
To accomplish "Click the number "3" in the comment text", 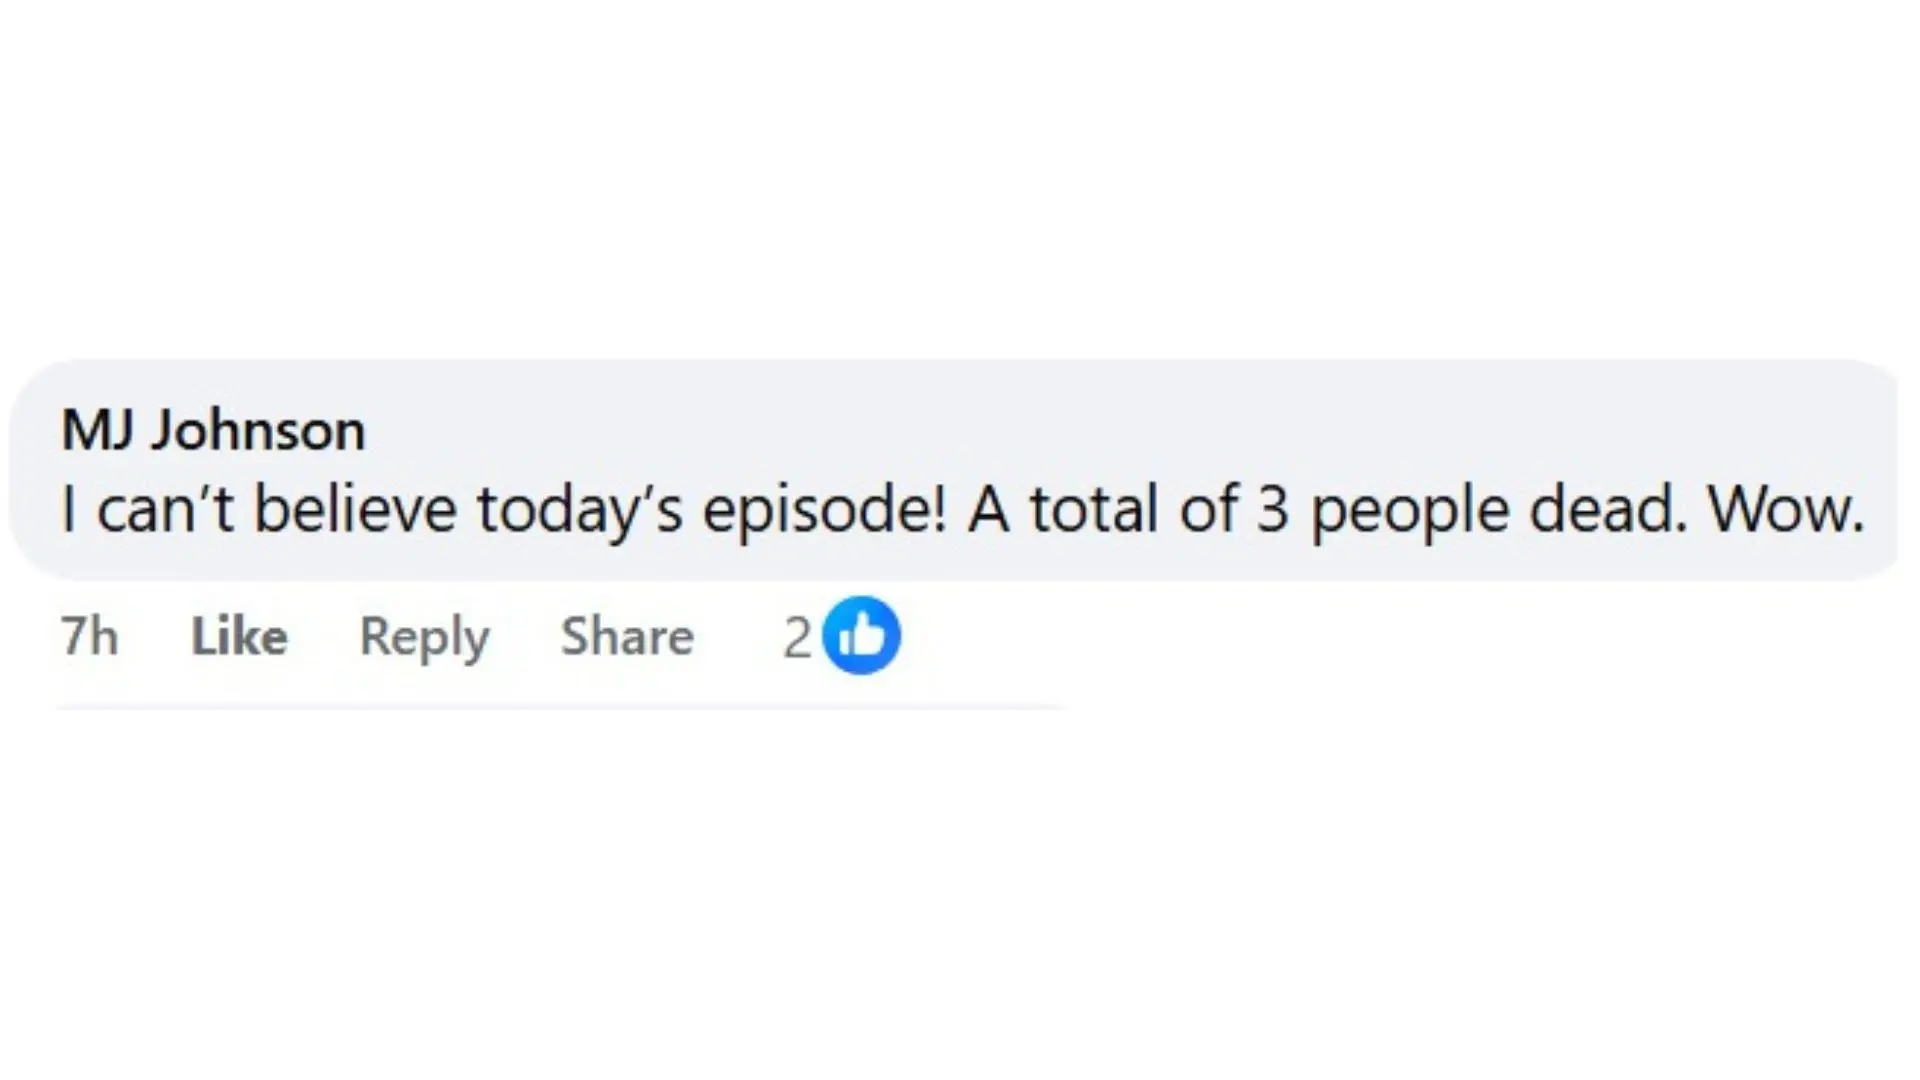I will [x=1272, y=510].
